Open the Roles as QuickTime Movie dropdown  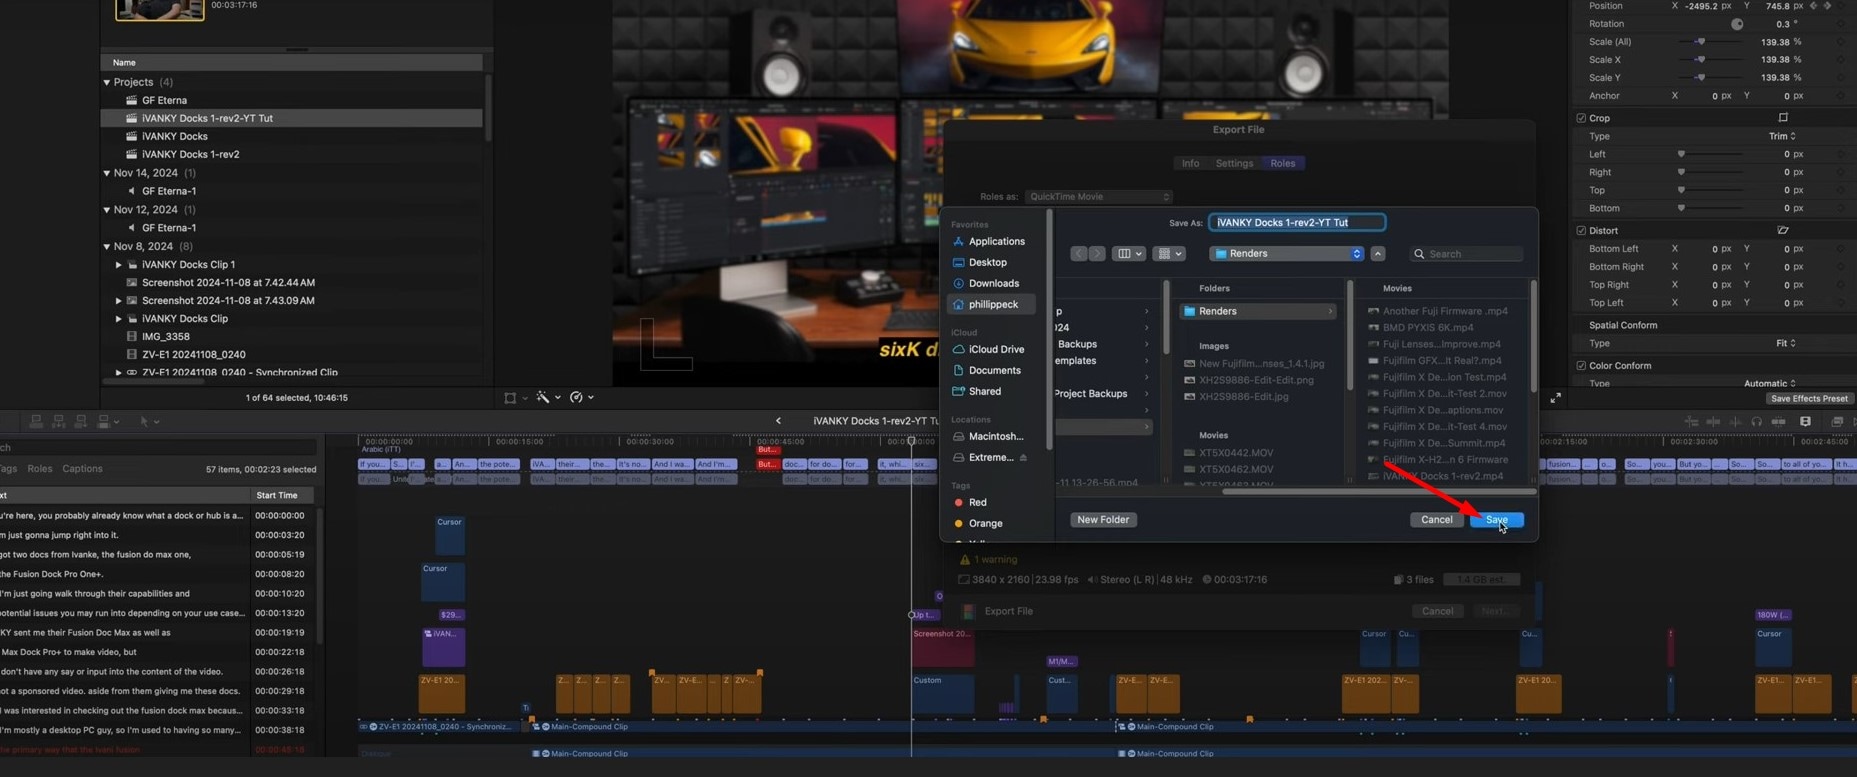[1099, 197]
